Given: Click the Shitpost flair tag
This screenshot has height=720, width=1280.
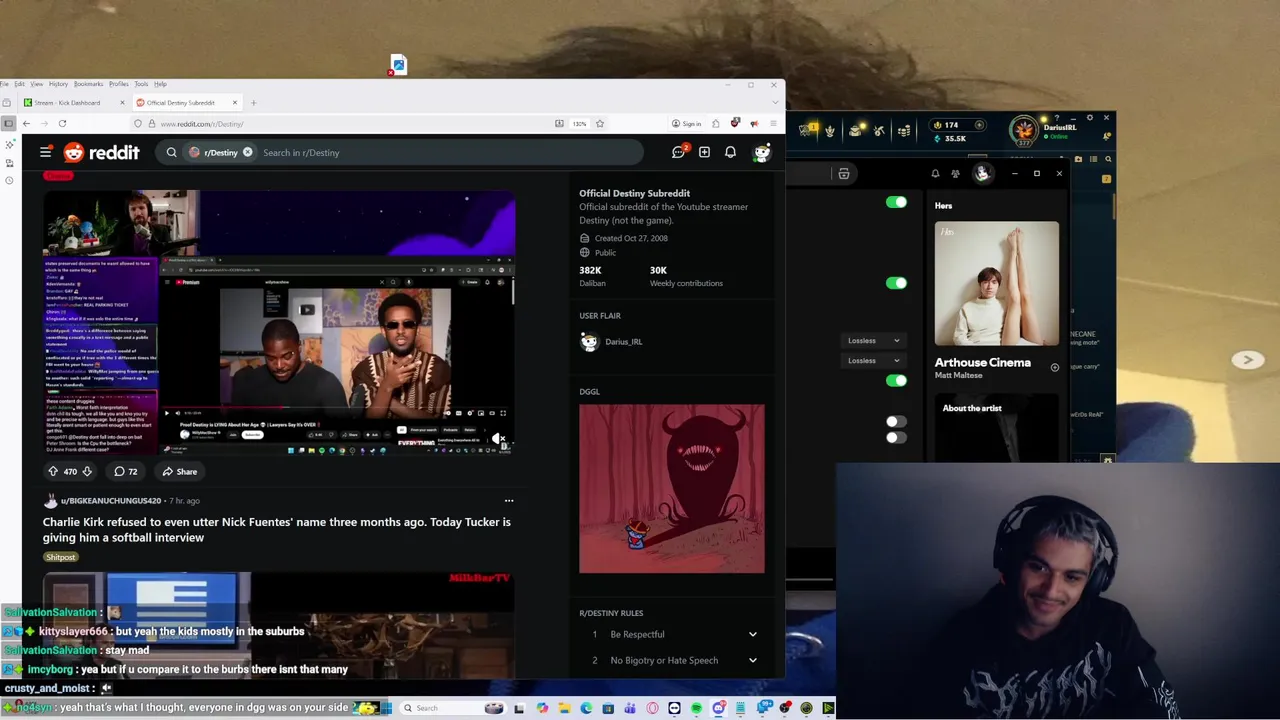Looking at the screenshot, I should coord(60,557).
